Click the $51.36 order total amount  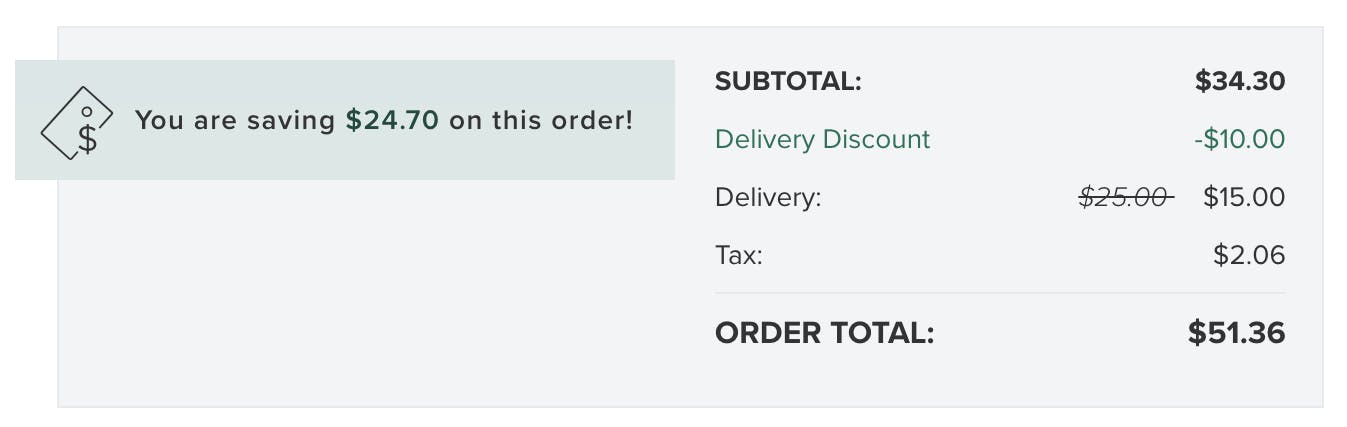pyautogui.click(x=1236, y=333)
